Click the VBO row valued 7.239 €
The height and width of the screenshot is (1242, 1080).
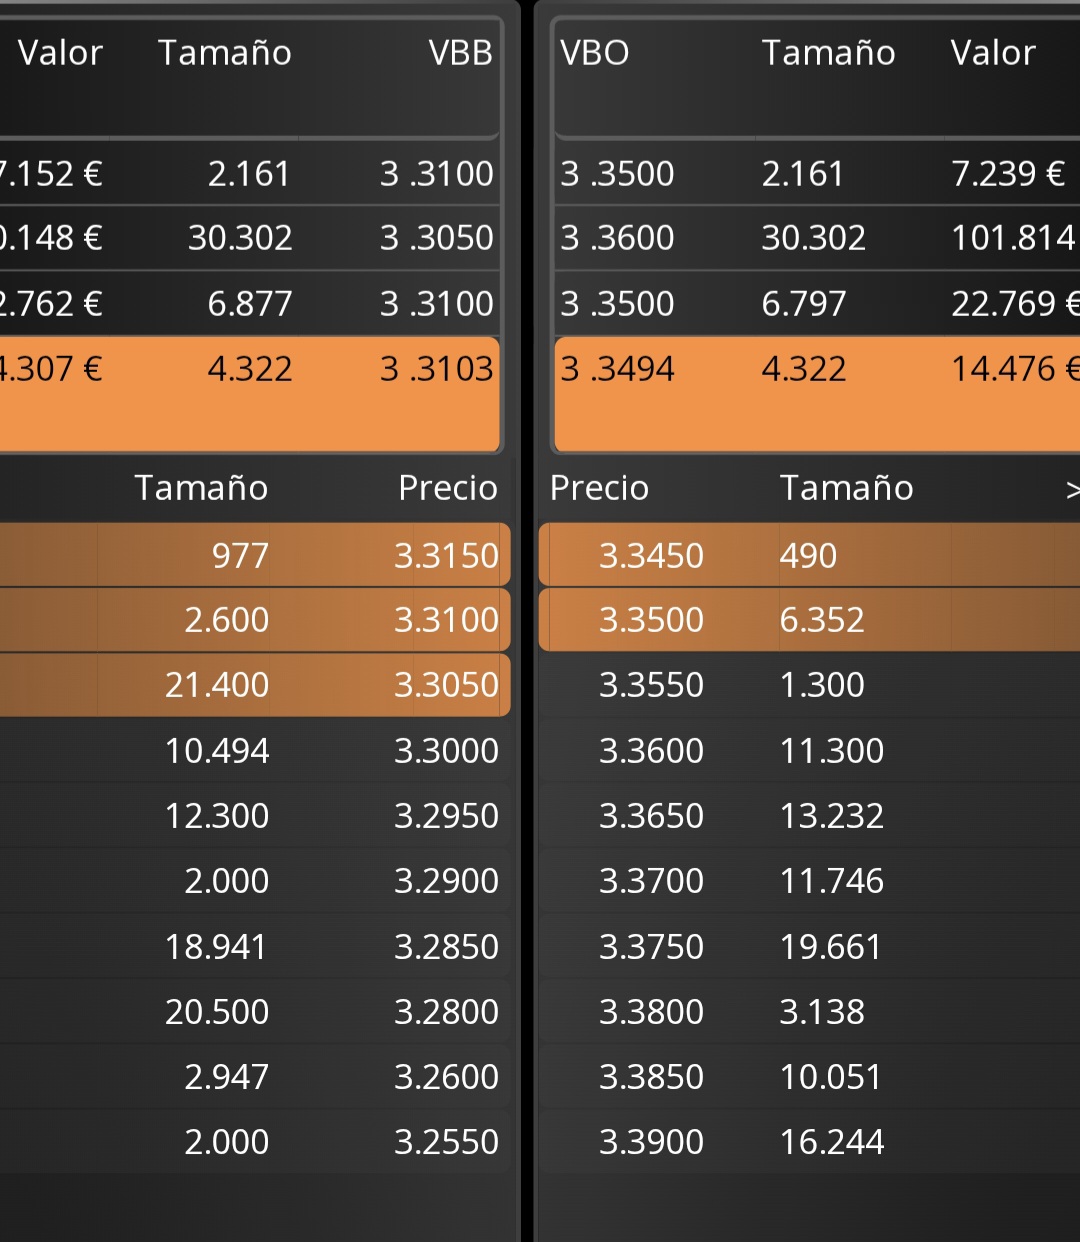pyautogui.click(x=817, y=174)
